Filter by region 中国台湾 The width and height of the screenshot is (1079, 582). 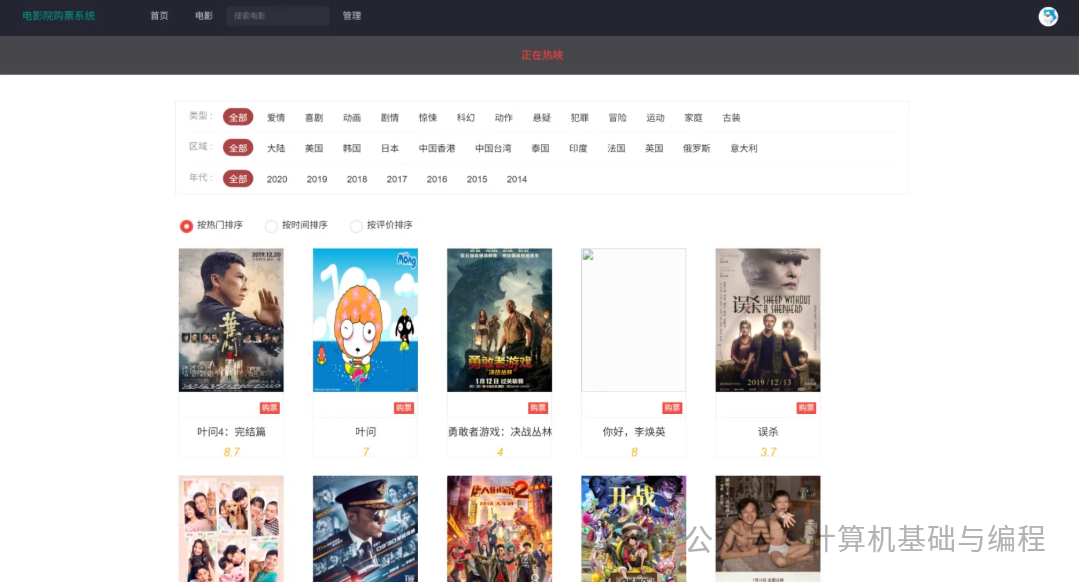click(x=493, y=148)
